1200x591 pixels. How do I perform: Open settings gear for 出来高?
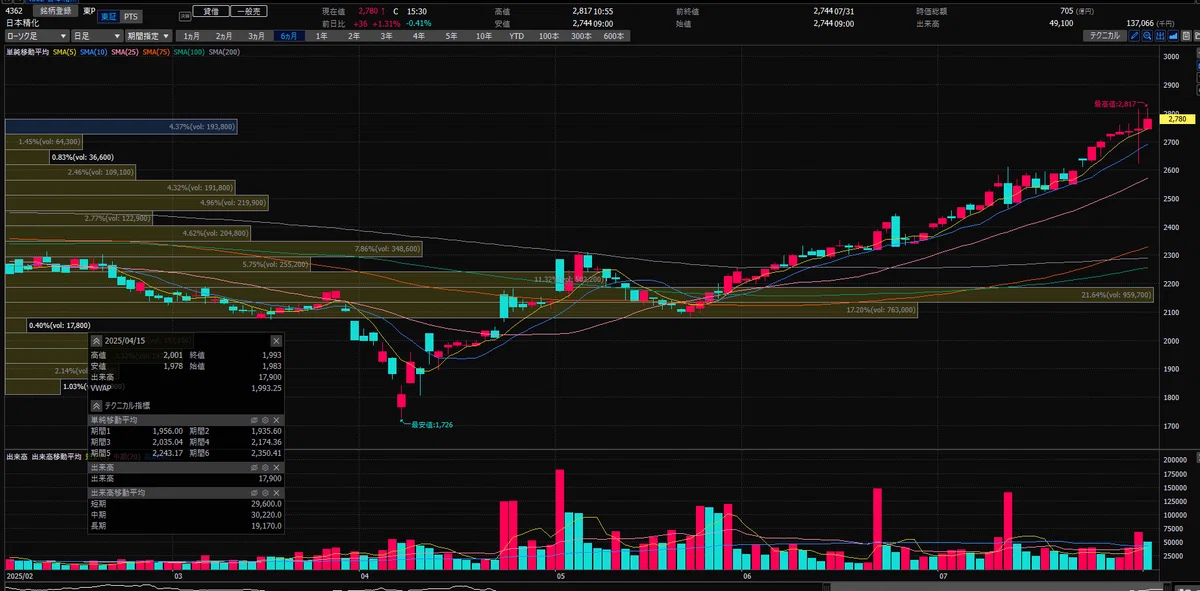(265, 467)
